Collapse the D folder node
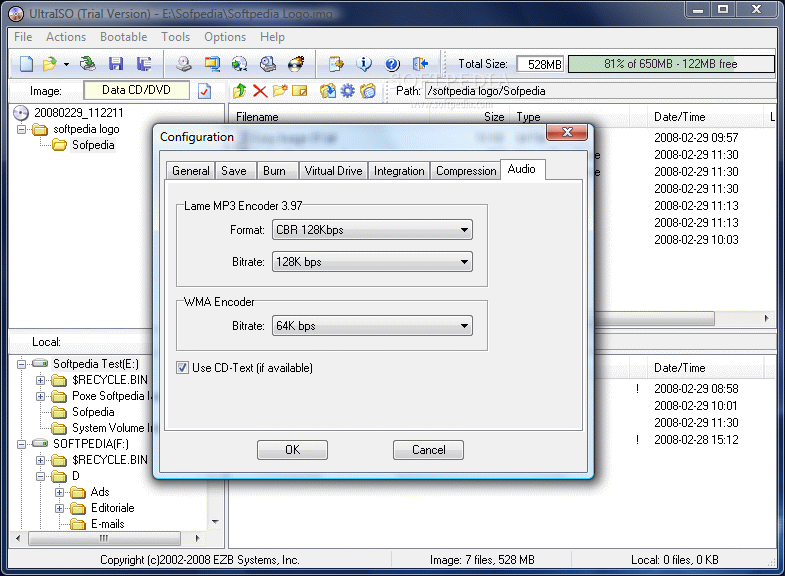This screenshot has height=576, width=785. (x=40, y=476)
